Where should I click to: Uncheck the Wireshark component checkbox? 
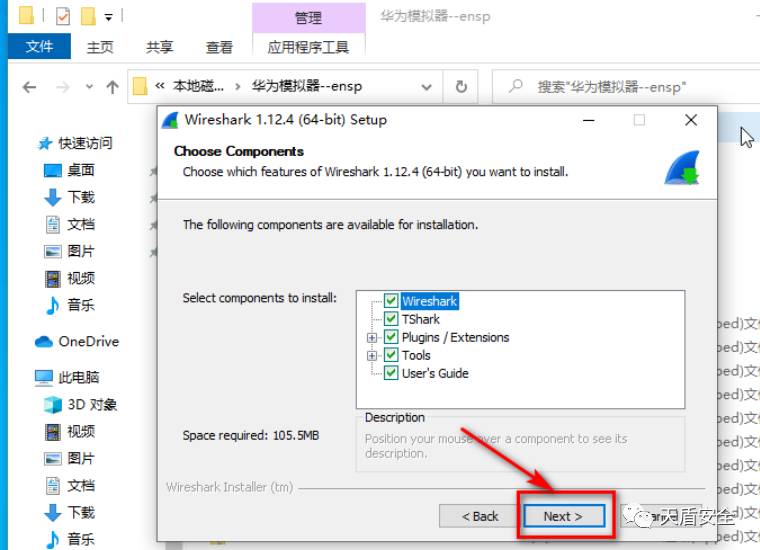(391, 301)
